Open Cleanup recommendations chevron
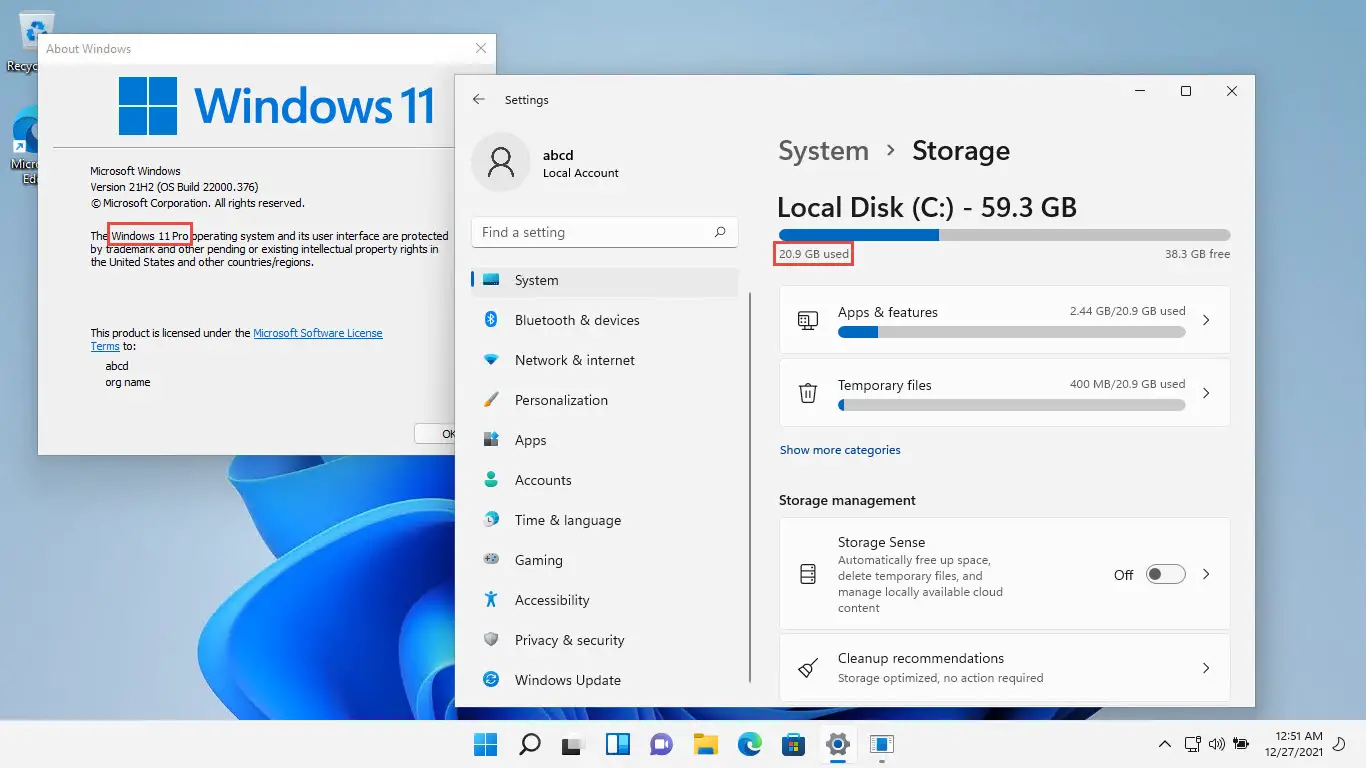 (1206, 667)
